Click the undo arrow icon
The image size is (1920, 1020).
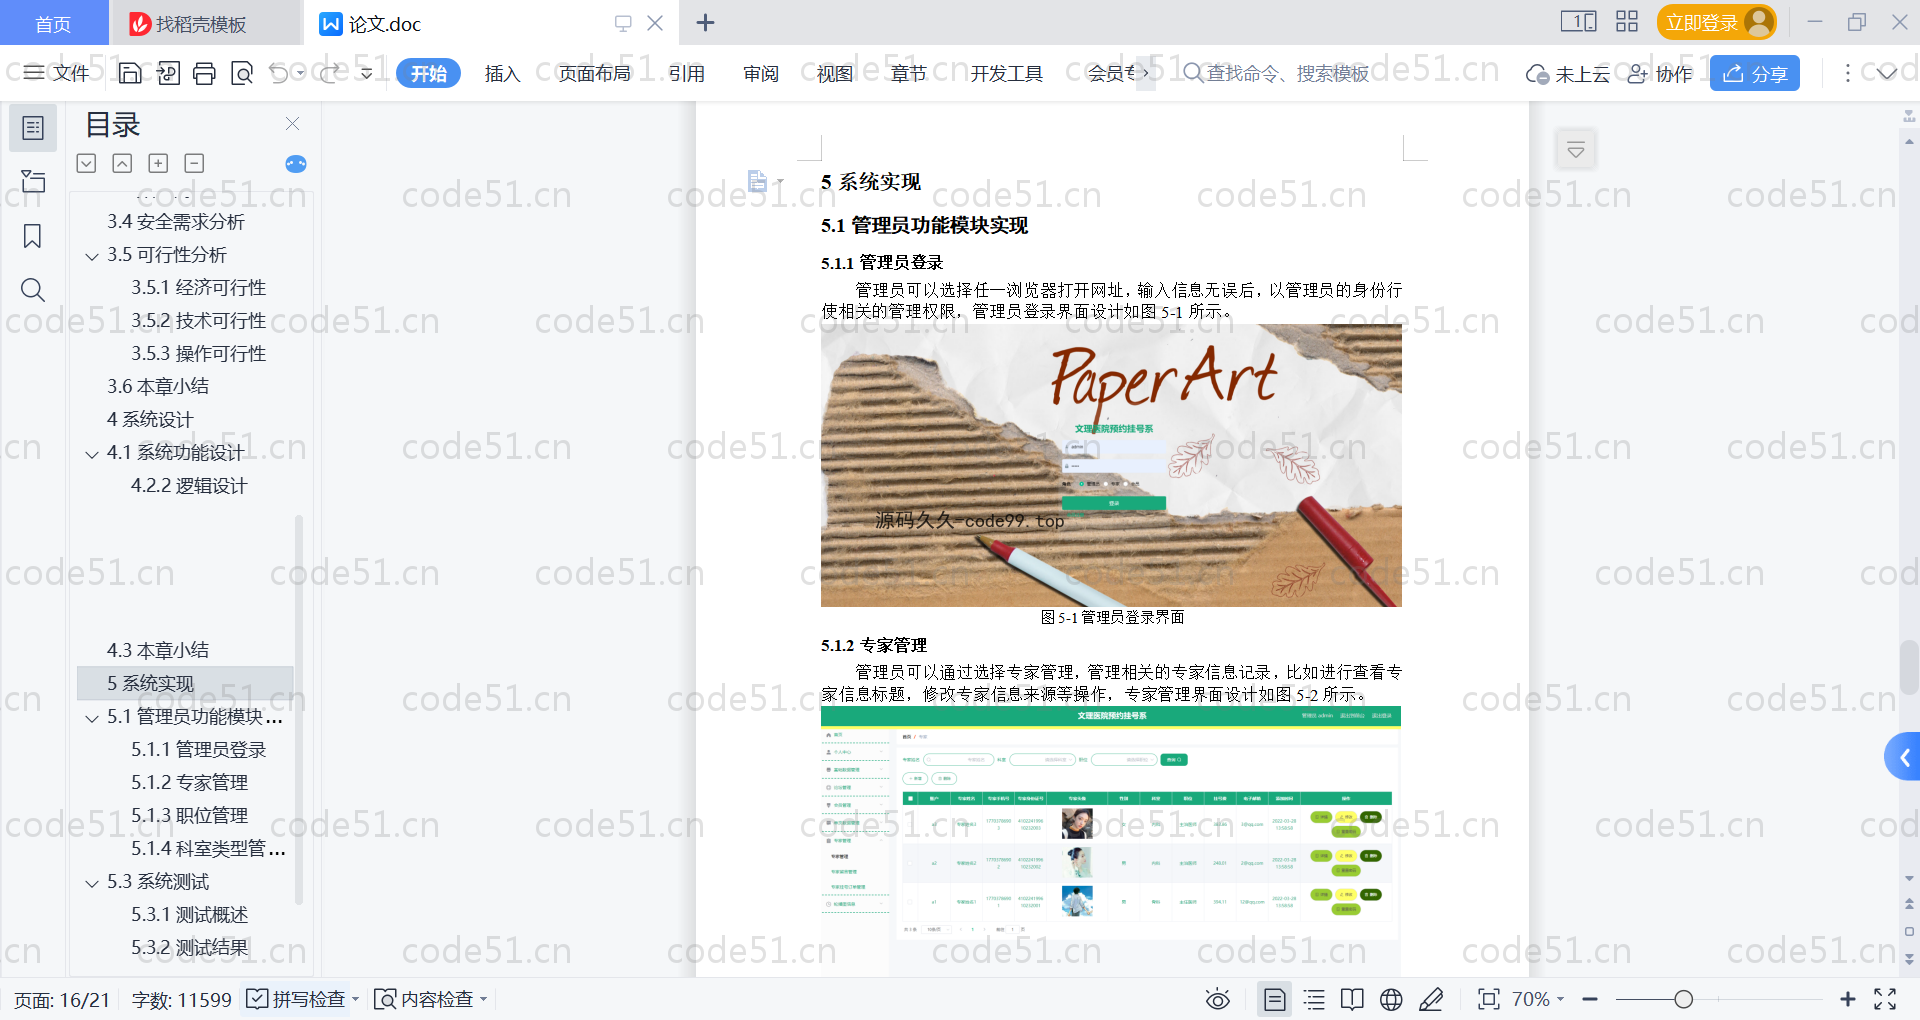pyautogui.click(x=279, y=73)
